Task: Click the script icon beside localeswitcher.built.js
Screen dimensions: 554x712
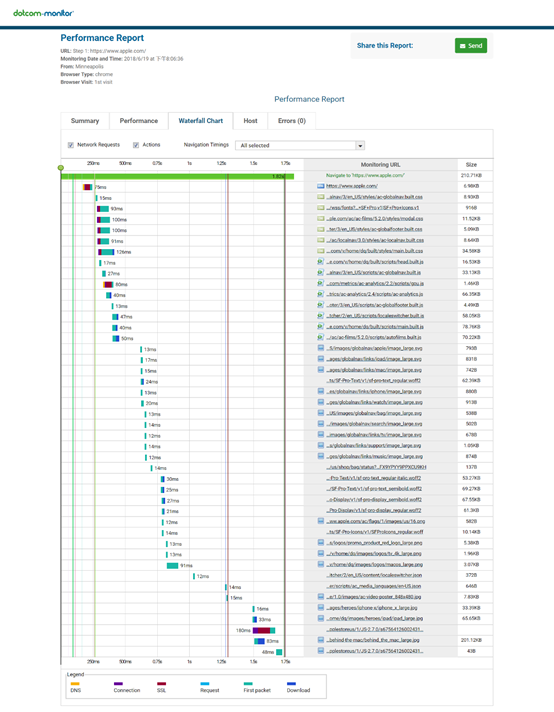Action: tap(321, 316)
